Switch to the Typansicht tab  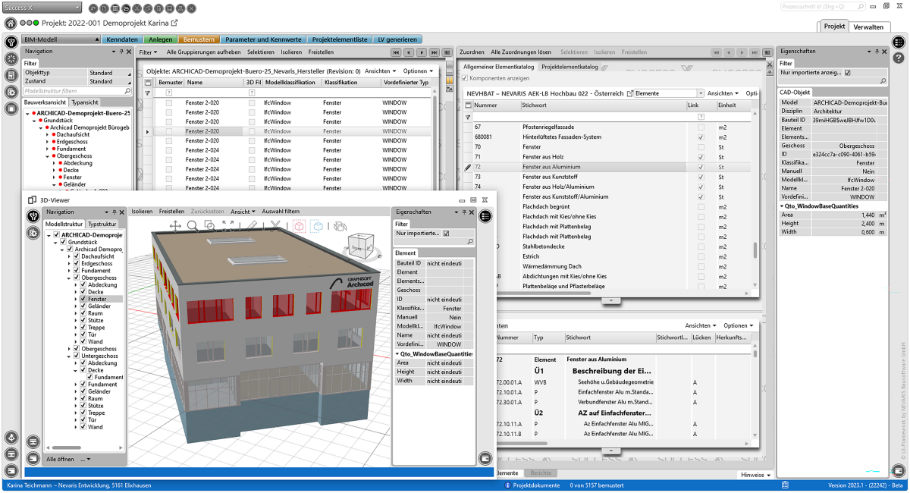[85, 102]
